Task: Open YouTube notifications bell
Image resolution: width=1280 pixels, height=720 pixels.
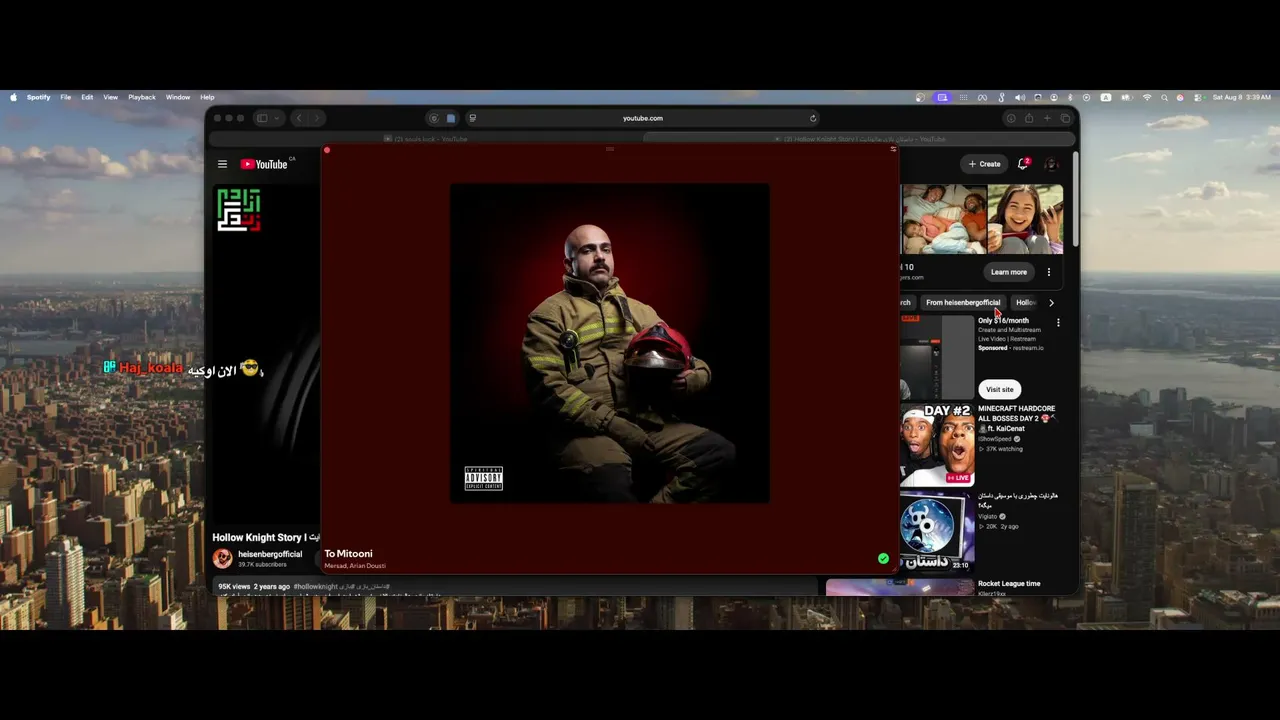Action: 1023,164
